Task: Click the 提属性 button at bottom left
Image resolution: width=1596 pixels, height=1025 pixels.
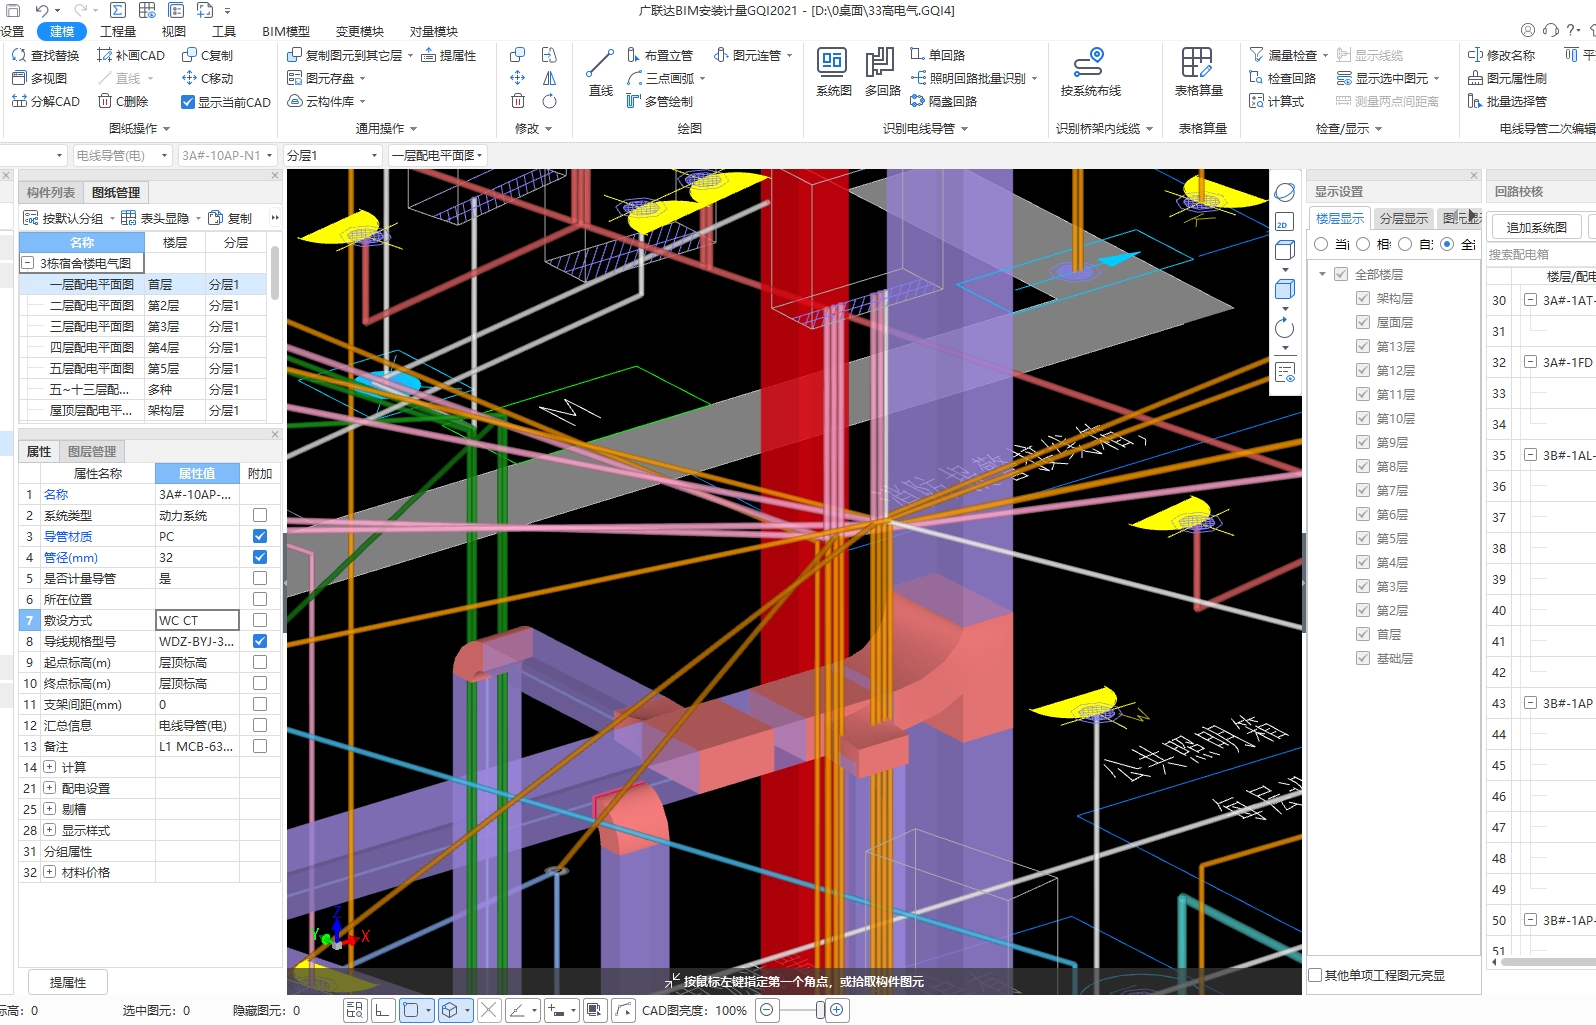Action: pyautogui.click(x=67, y=982)
